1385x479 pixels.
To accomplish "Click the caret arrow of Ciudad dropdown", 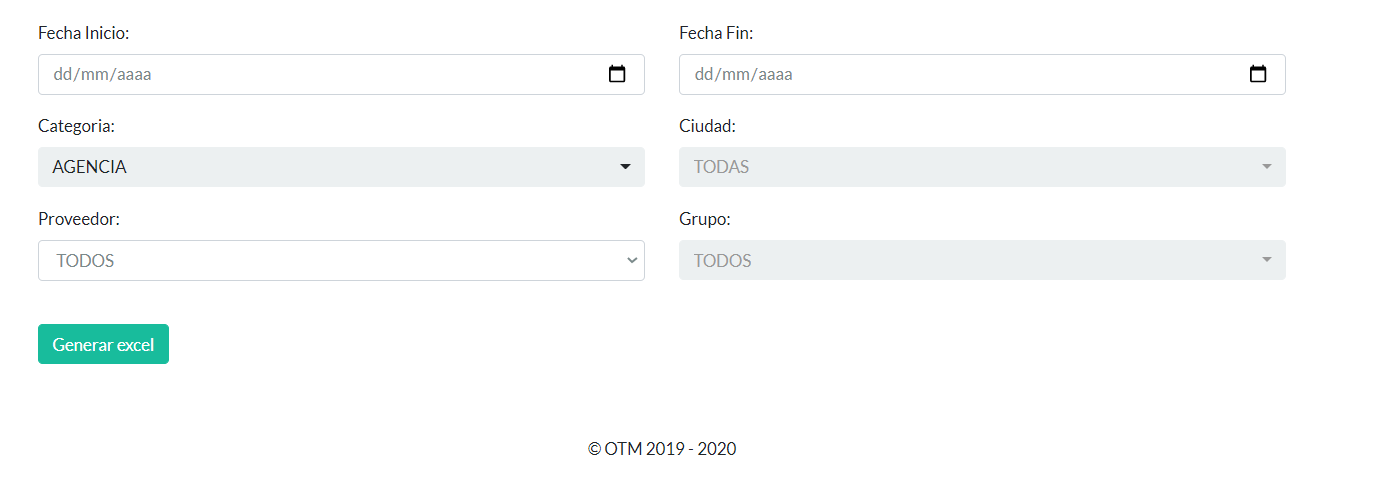I will tap(1266, 167).
